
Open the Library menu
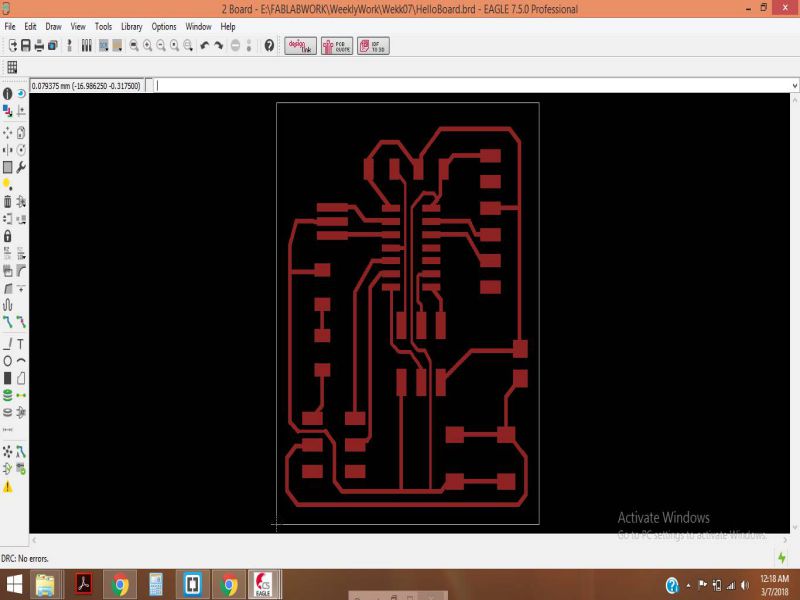[x=132, y=27]
